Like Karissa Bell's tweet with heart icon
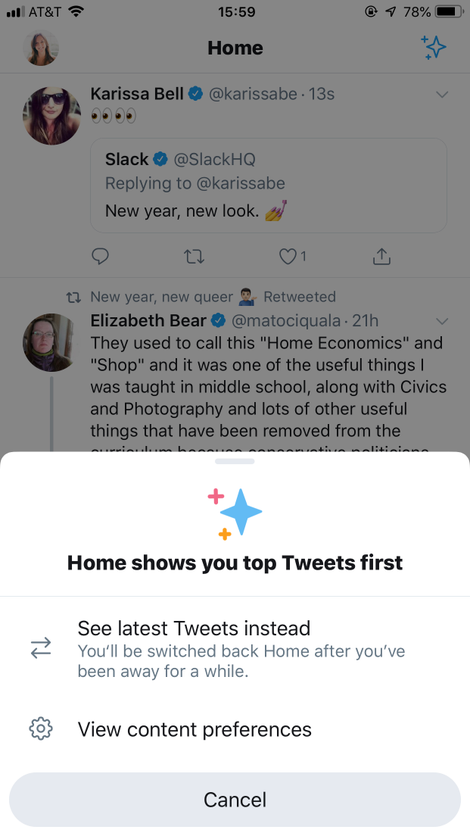 click(x=288, y=257)
